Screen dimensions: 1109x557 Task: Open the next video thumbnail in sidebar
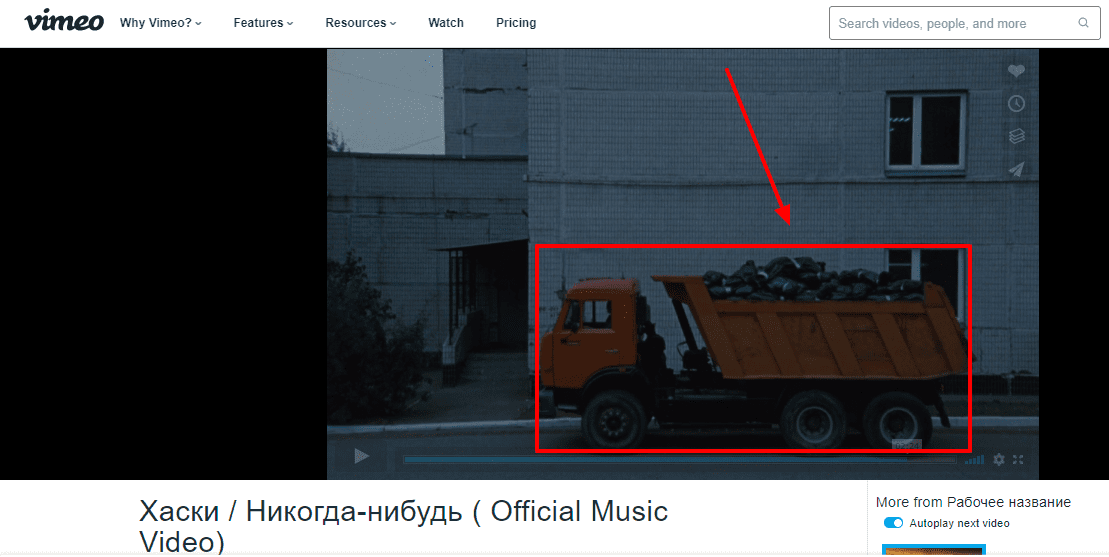pos(934,551)
